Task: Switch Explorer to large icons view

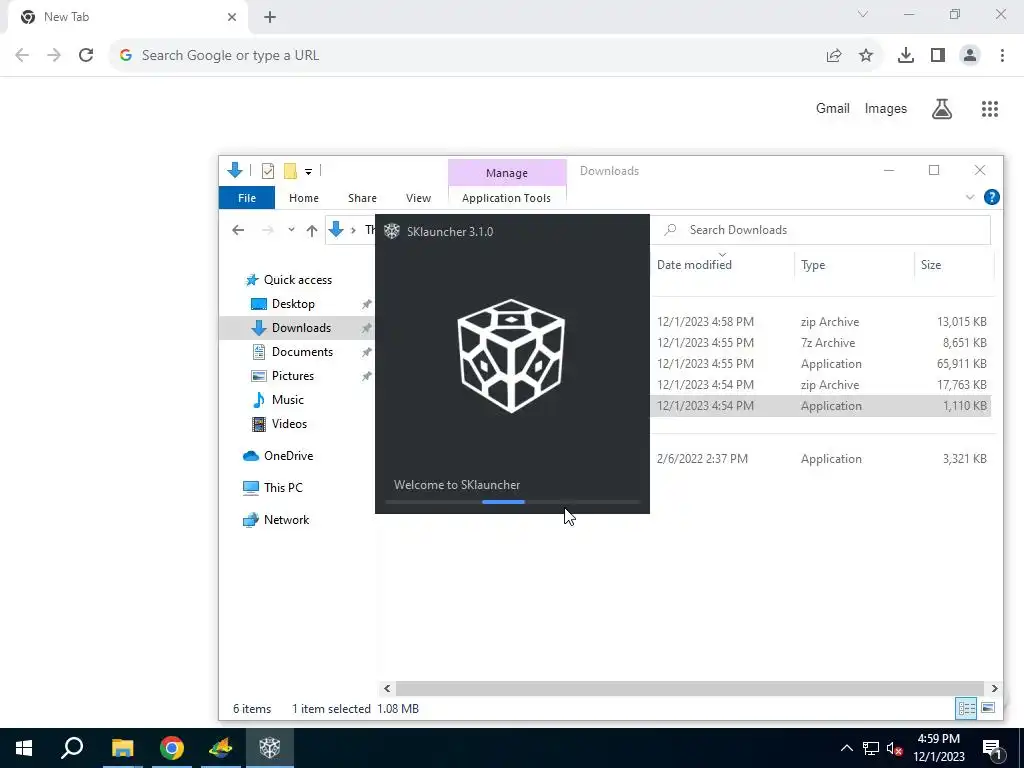Action: pos(988,708)
